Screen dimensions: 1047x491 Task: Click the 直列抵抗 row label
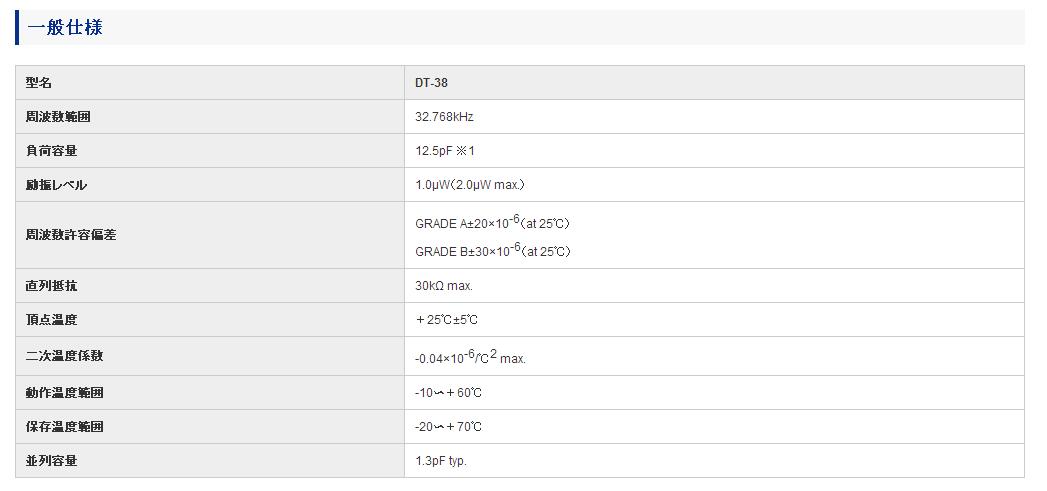[x=51, y=286]
